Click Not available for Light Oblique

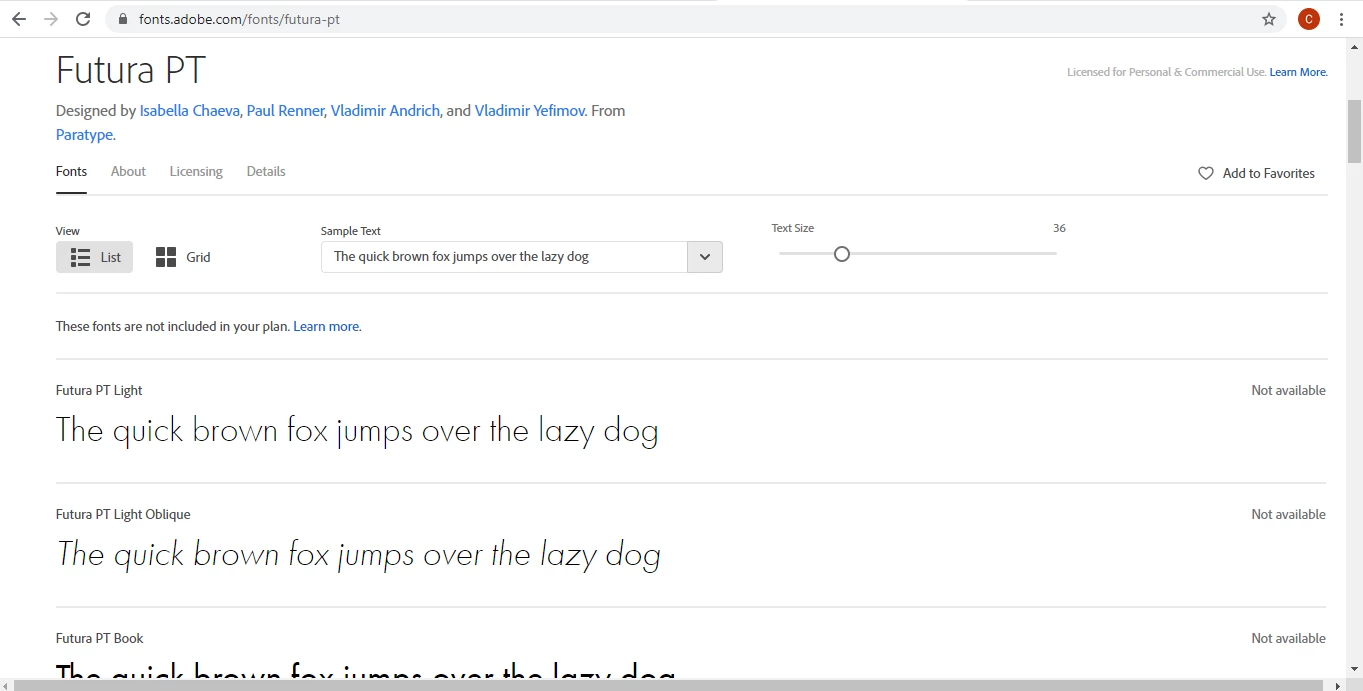pyautogui.click(x=1288, y=514)
